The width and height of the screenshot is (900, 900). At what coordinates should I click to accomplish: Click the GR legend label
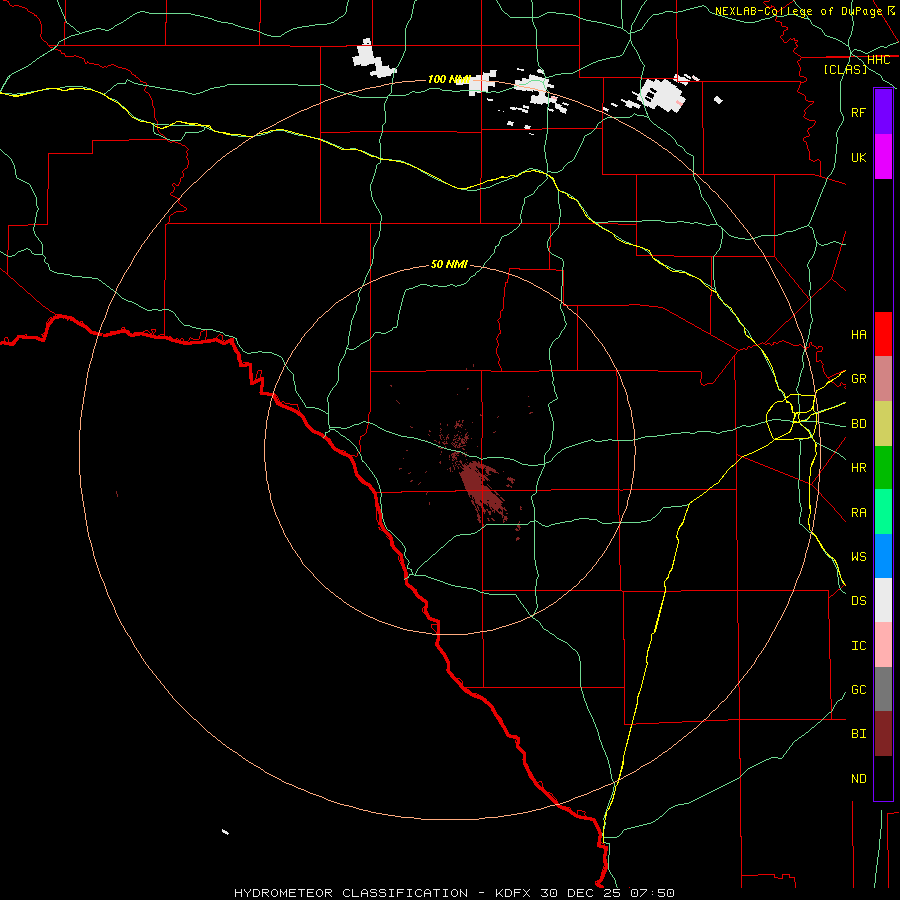click(858, 379)
